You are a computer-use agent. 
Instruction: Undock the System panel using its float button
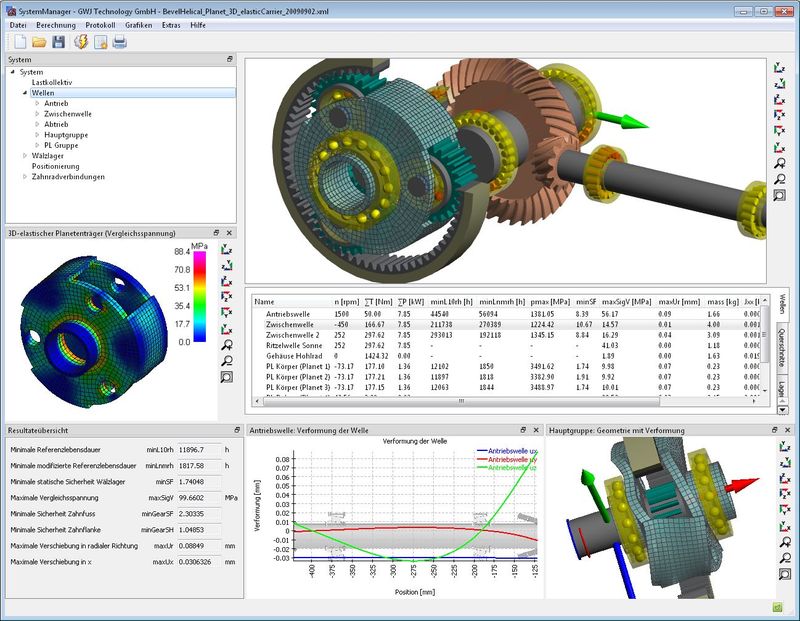pyautogui.click(x=229, y=60)
